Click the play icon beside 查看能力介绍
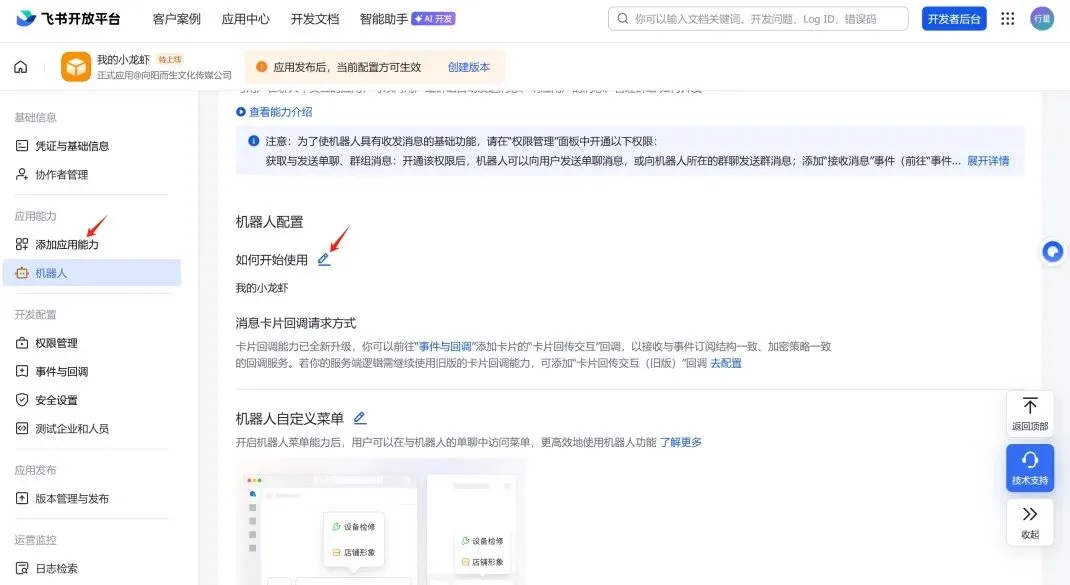1070x585 pixels. pyautogui.click(x=241, y=112)
